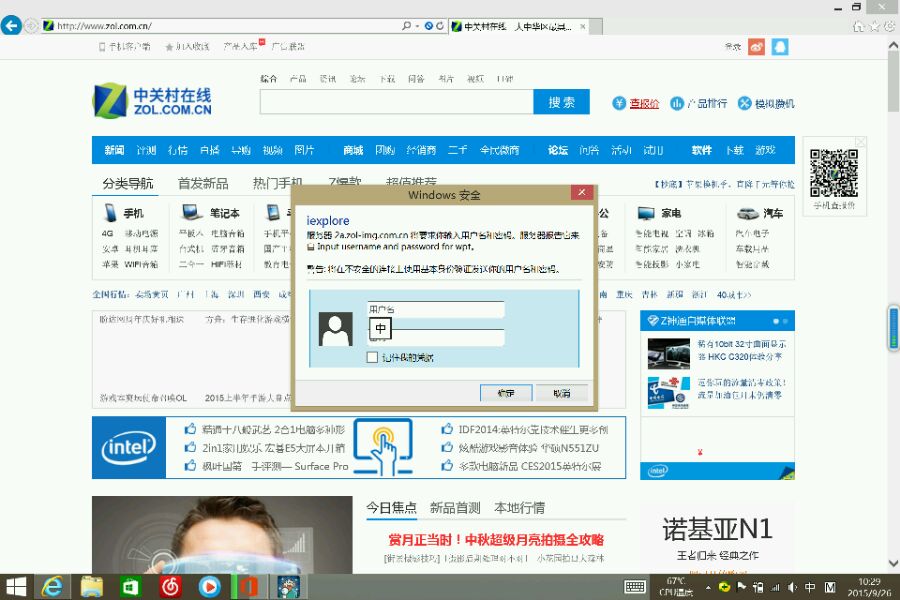The height and width of the screenshot is (600, 900).
Task: Click the 模拟攒机 wrench icon
Action: click(x=744, y=103)
